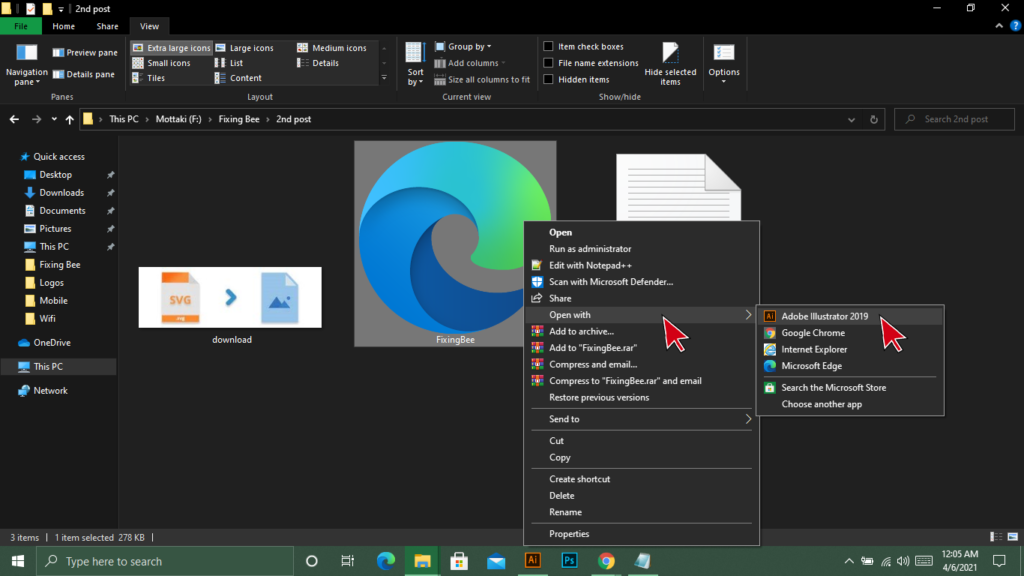Switch to List layout
Screen dimensions: 1024x576
click(229, 63)
